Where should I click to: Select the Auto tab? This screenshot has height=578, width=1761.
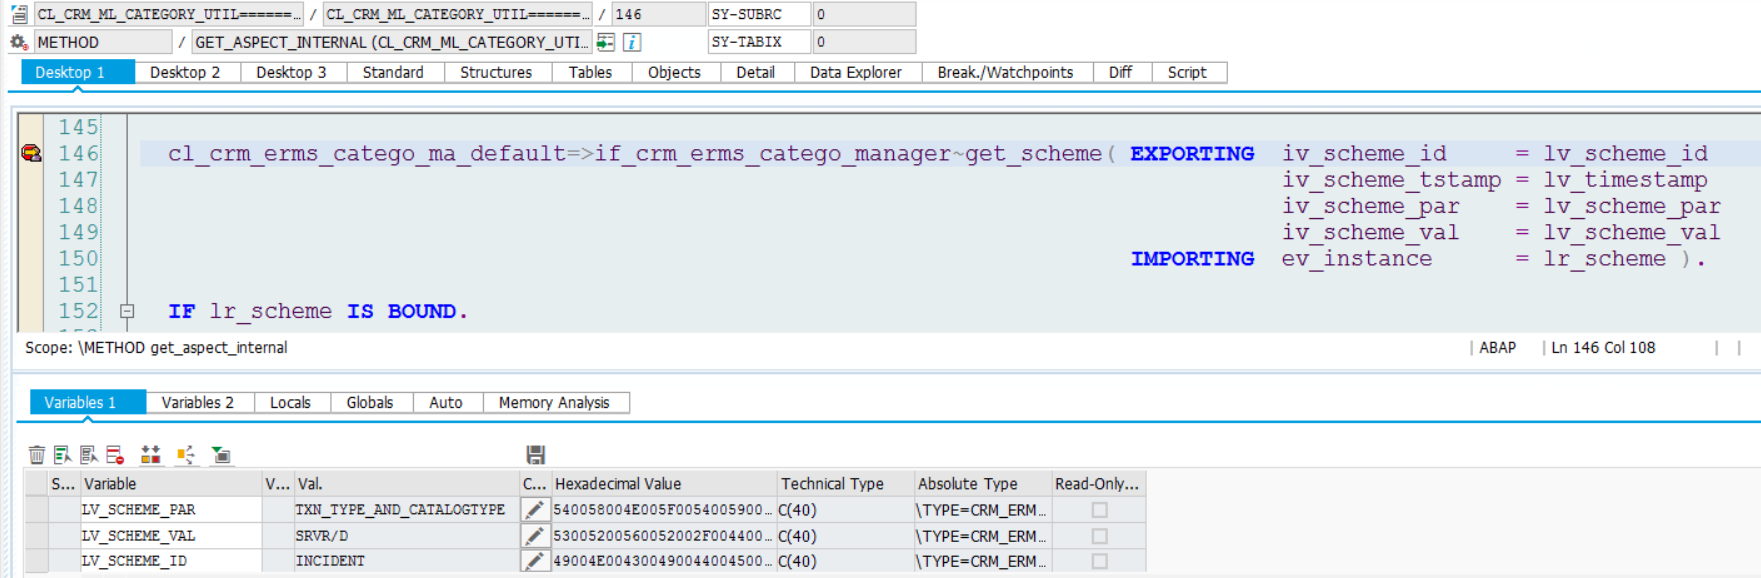[446, 402]
